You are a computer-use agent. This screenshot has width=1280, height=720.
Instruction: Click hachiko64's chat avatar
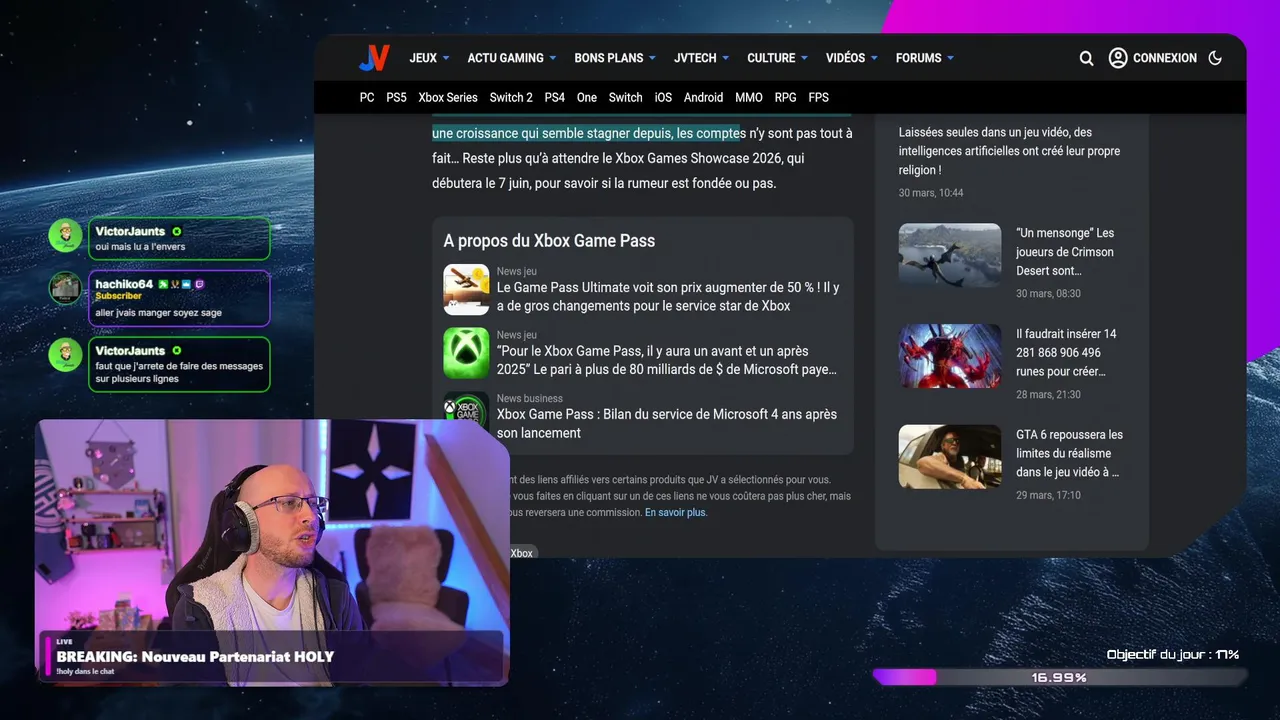point(66,289)
